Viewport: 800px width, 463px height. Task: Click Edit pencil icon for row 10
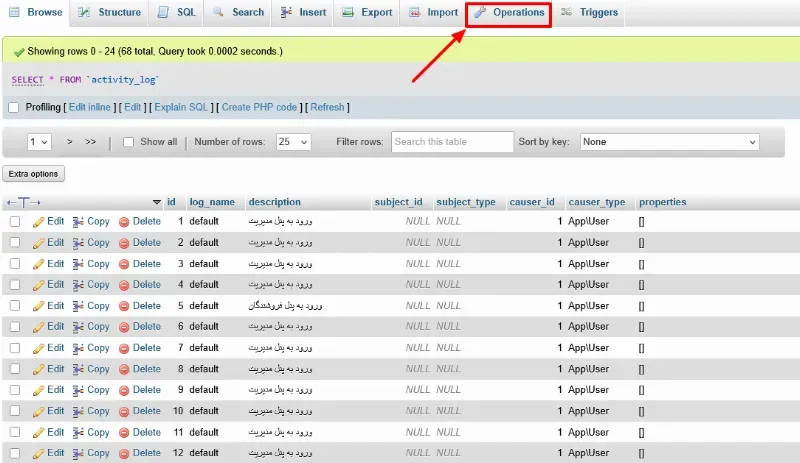[x=38, y=411]
